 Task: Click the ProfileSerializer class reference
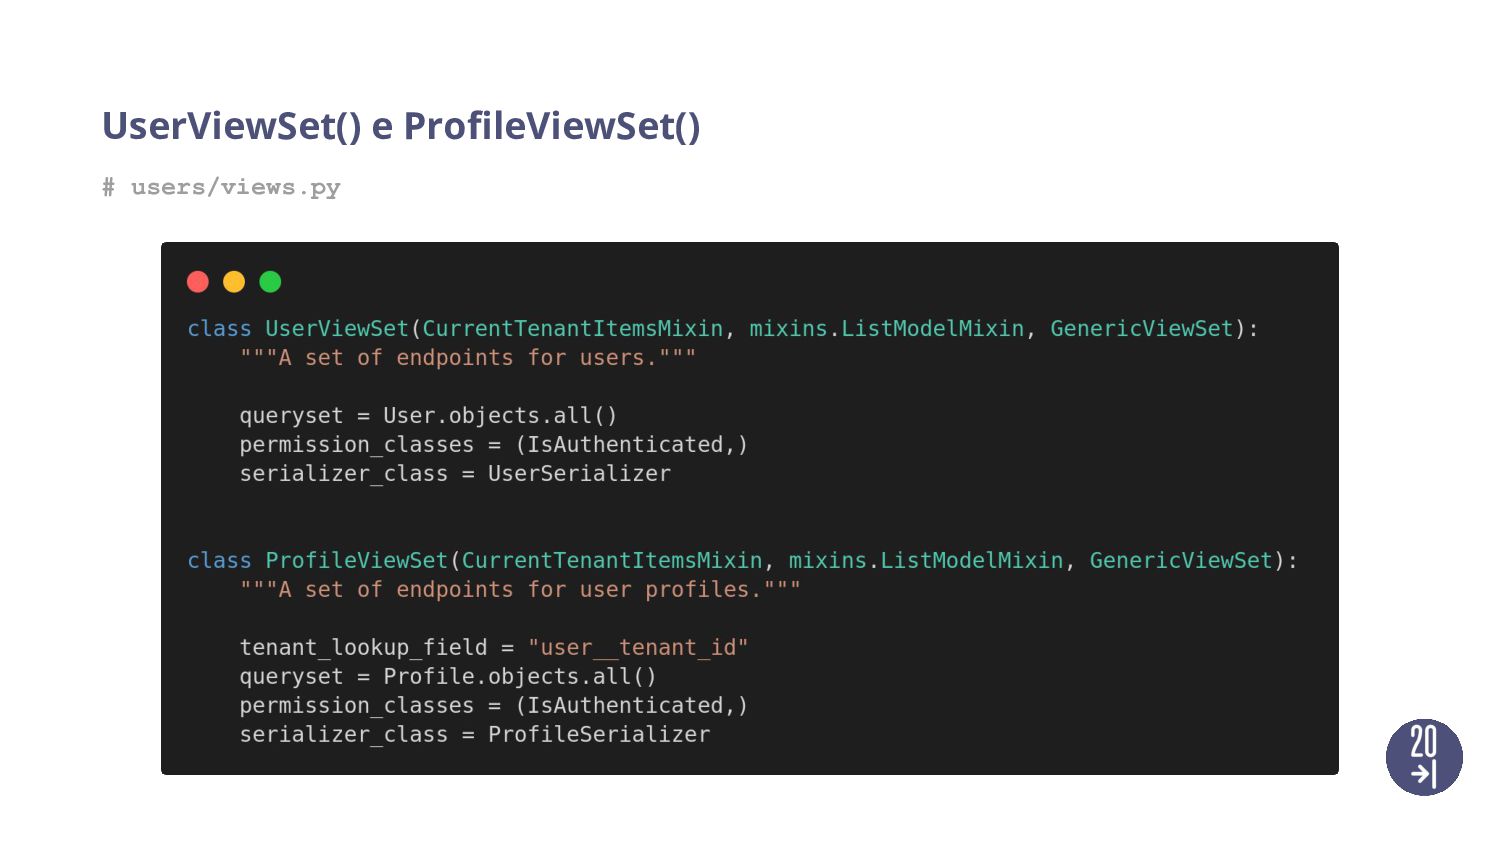coord(599,734)
